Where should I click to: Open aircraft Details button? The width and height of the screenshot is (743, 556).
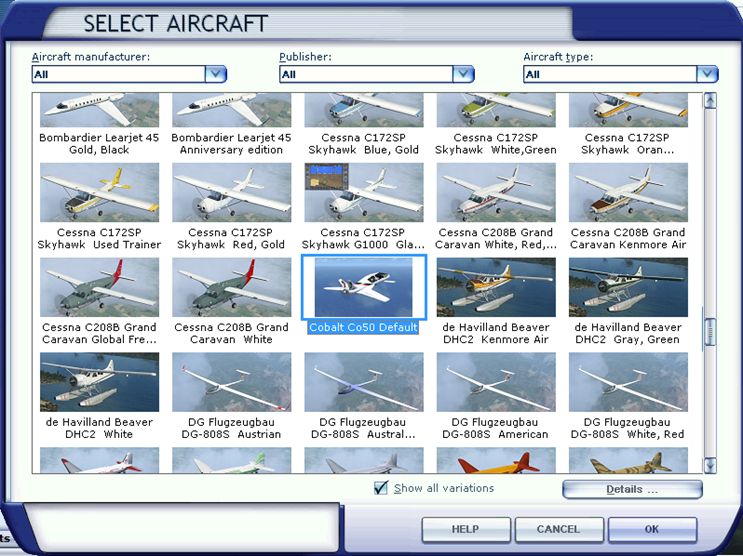coord(632,489)
